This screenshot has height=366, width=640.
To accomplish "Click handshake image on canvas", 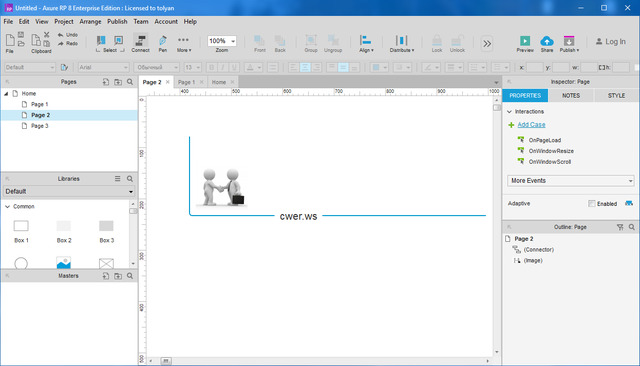I will 222,187.
